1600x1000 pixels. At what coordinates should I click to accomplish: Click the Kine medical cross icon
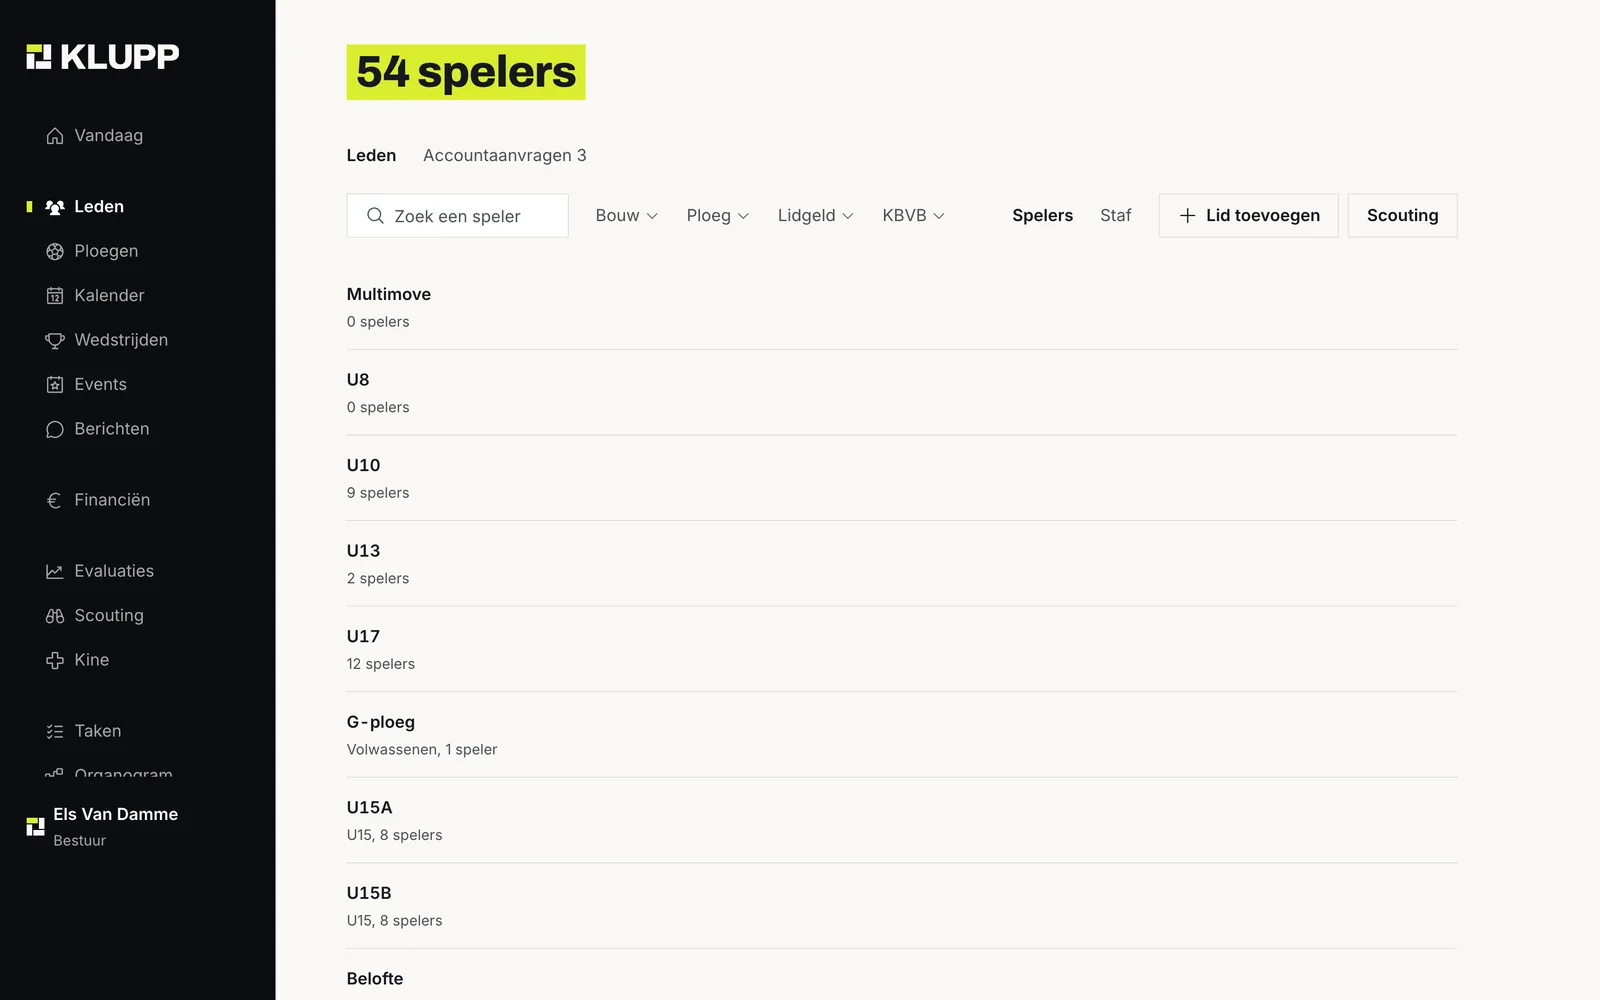(x=55, y=660)
